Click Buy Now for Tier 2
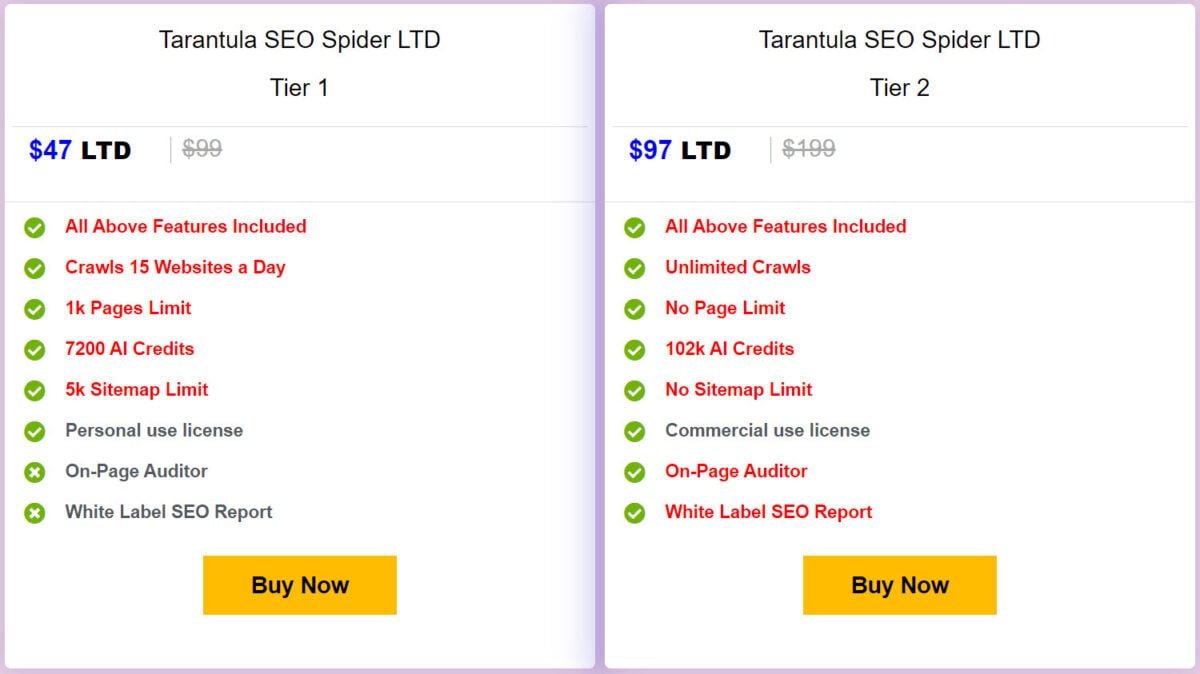Screen dimensions: 1200x674 [899, 586]
